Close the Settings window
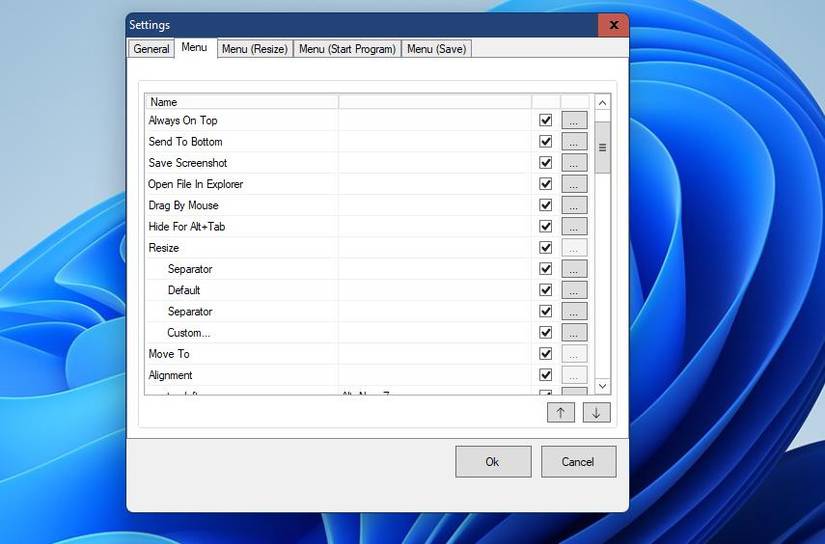The image size is (825, 544). pyautogui.click(x=613, y=25)
